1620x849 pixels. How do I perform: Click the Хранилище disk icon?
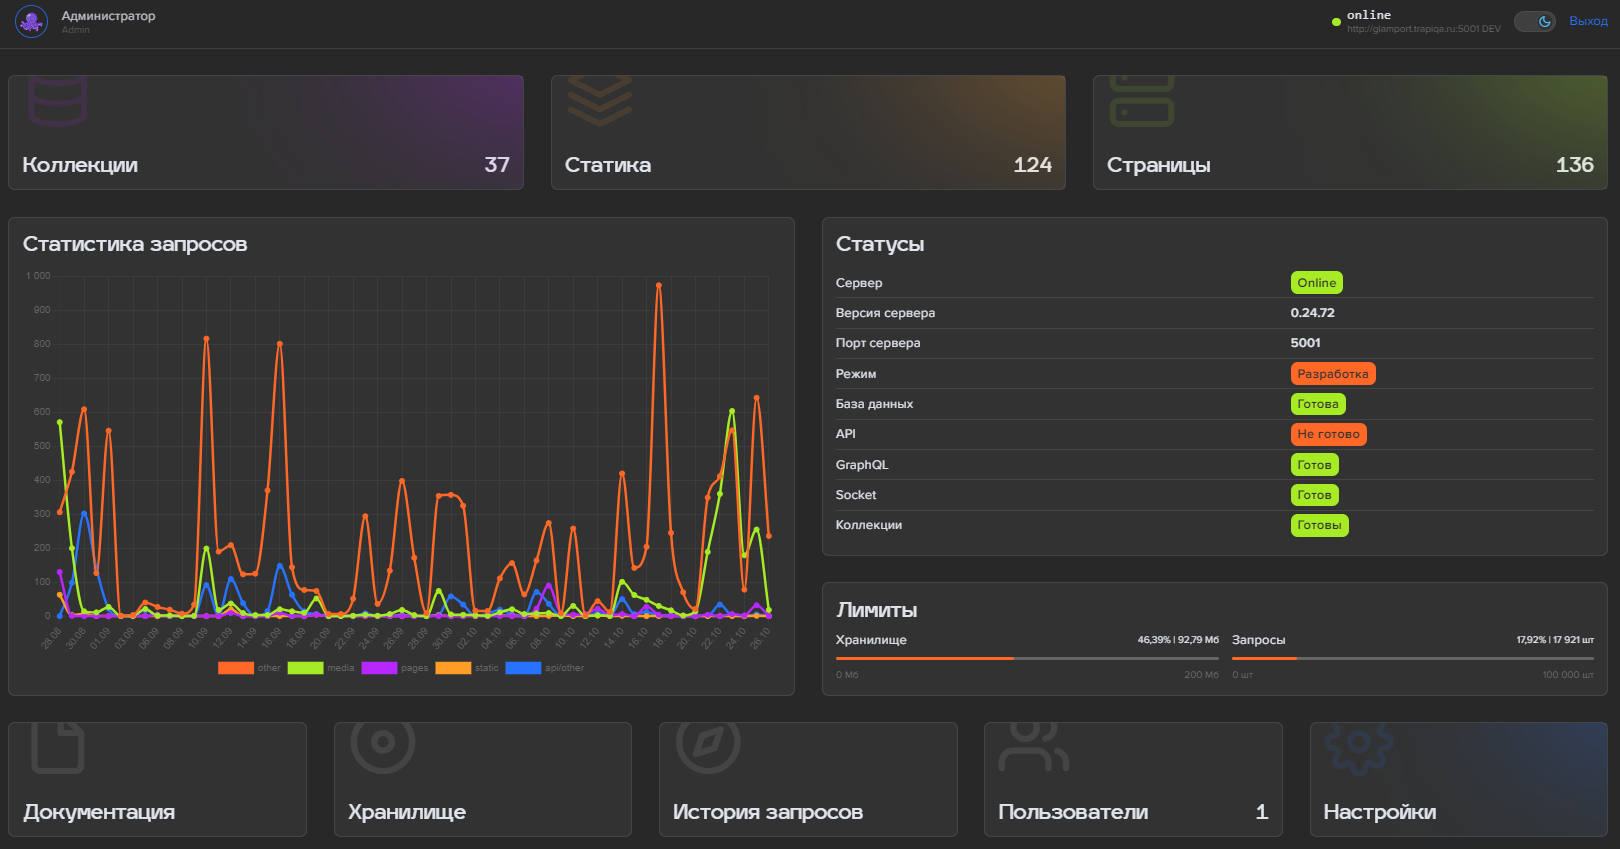pyautogui.click(x=383, y=744)
